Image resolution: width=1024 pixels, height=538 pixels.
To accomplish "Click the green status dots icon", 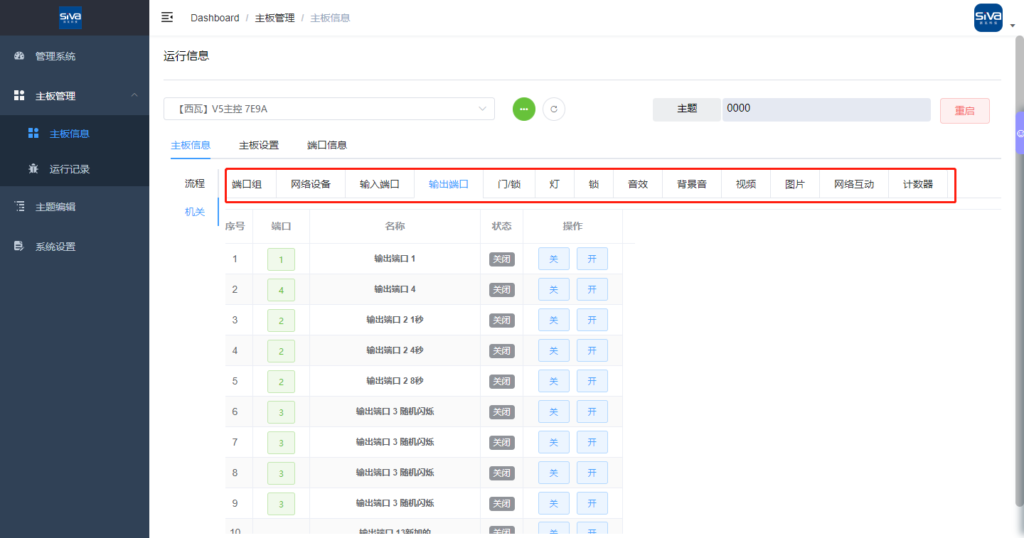I will click(524, 109).
